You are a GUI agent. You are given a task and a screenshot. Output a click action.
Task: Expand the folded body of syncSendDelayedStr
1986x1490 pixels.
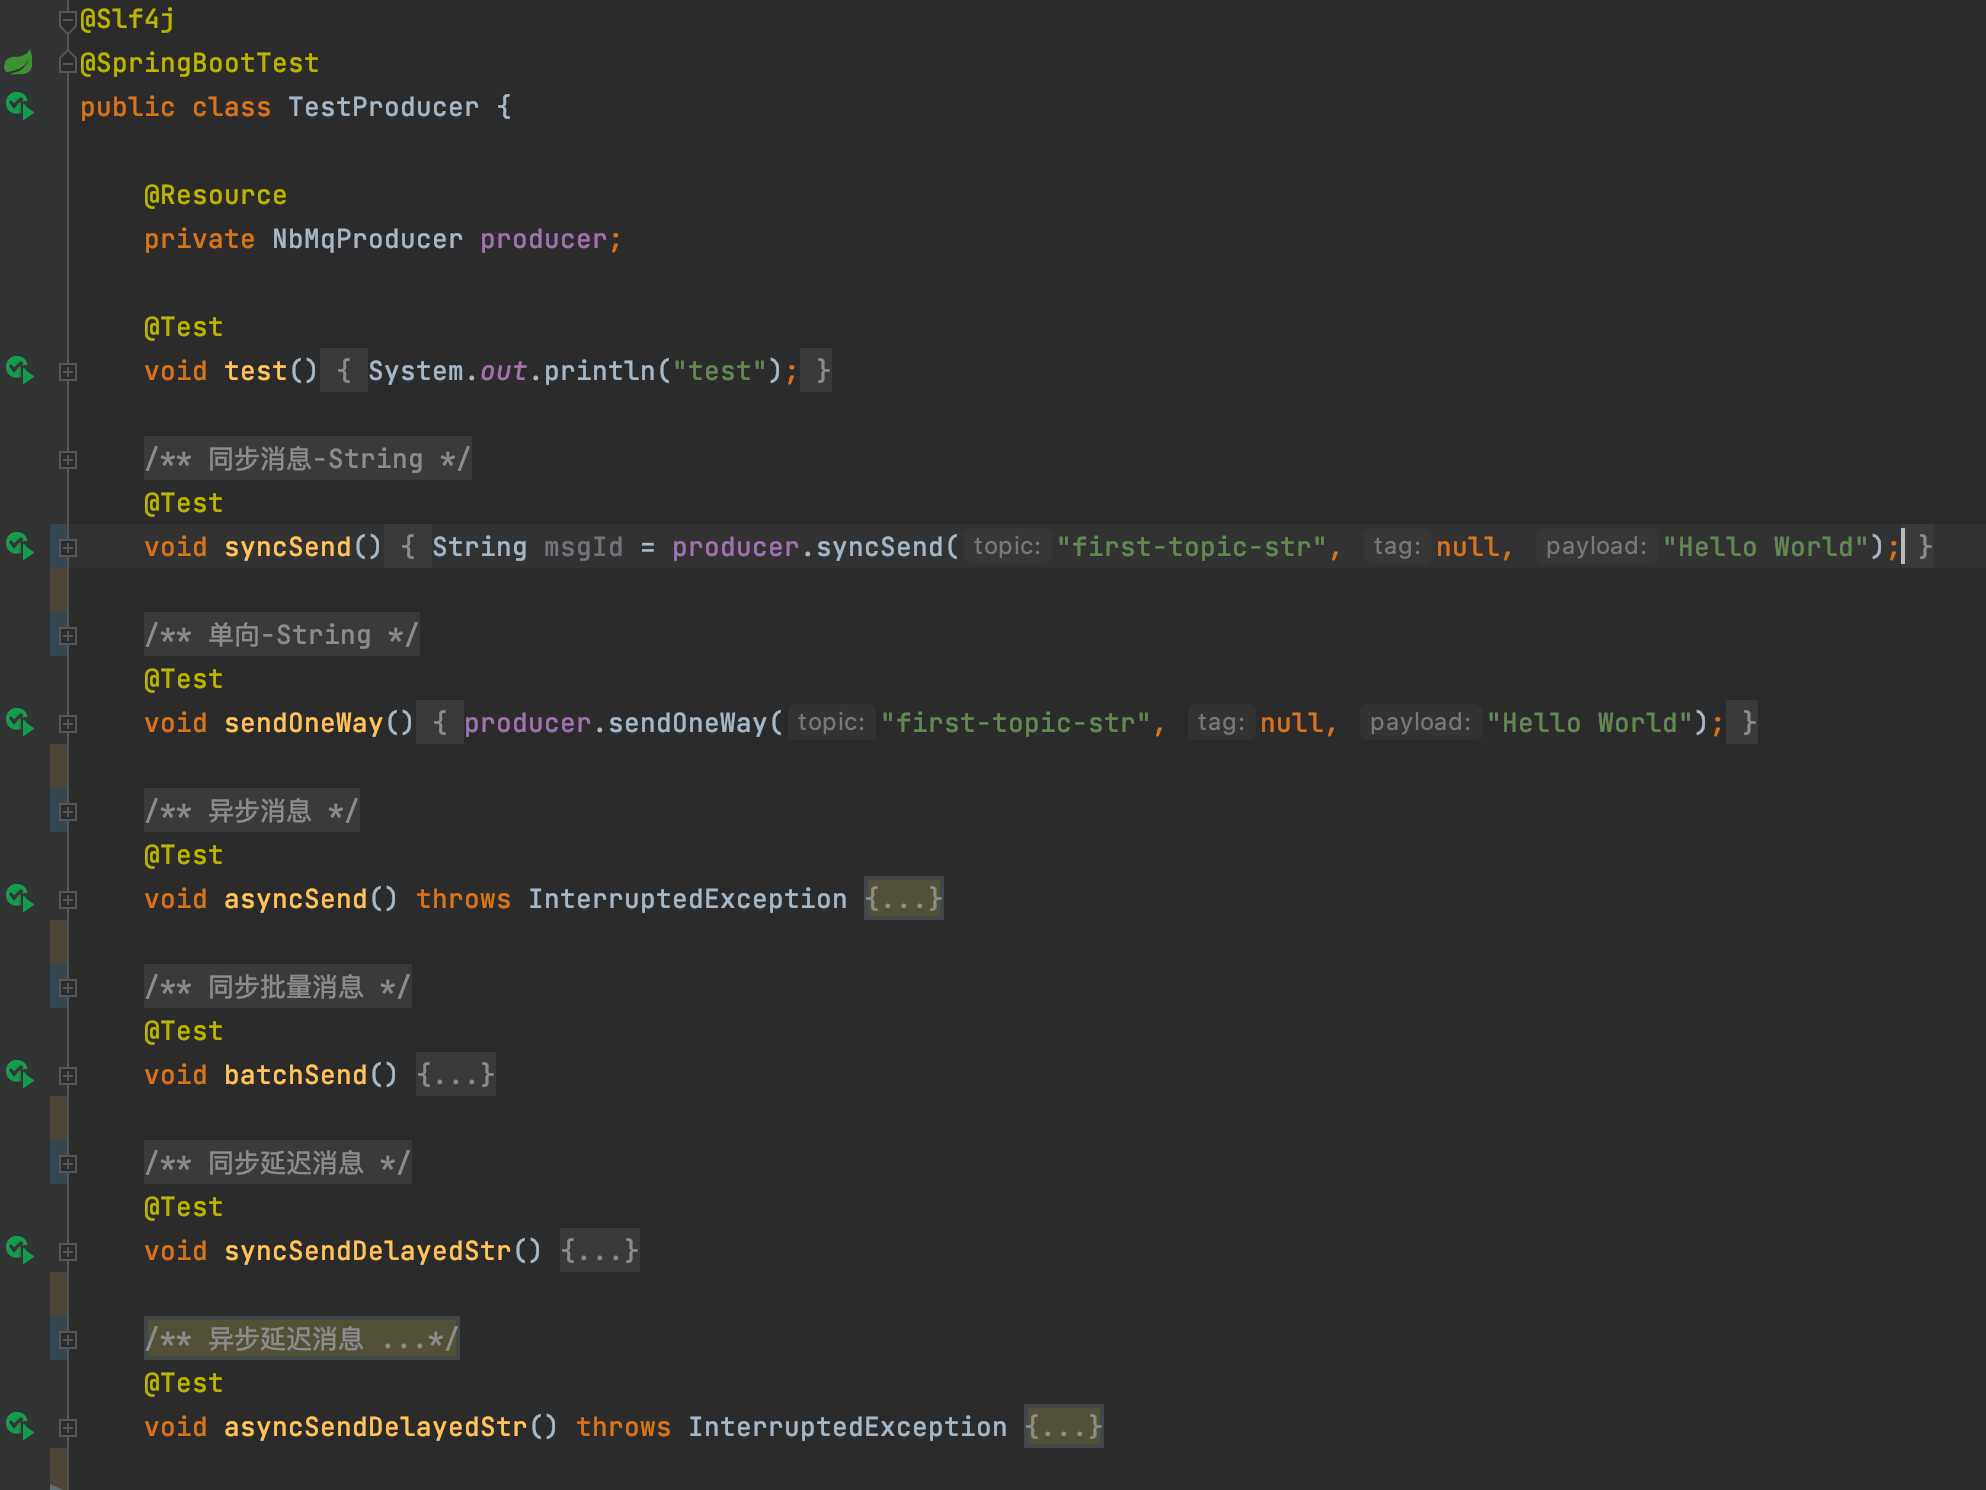coord(599,1250)
